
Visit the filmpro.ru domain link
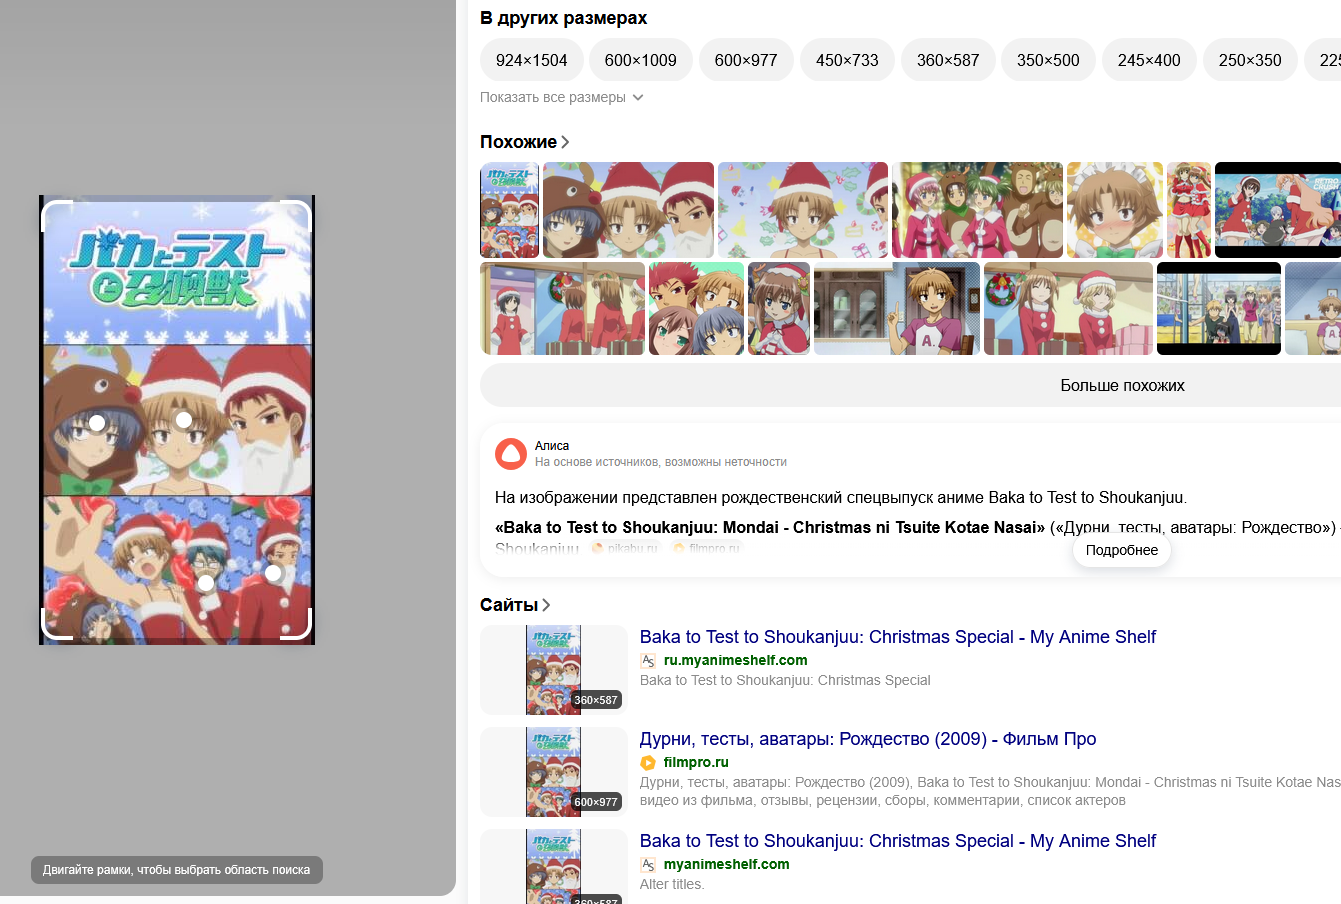point(696,762)
